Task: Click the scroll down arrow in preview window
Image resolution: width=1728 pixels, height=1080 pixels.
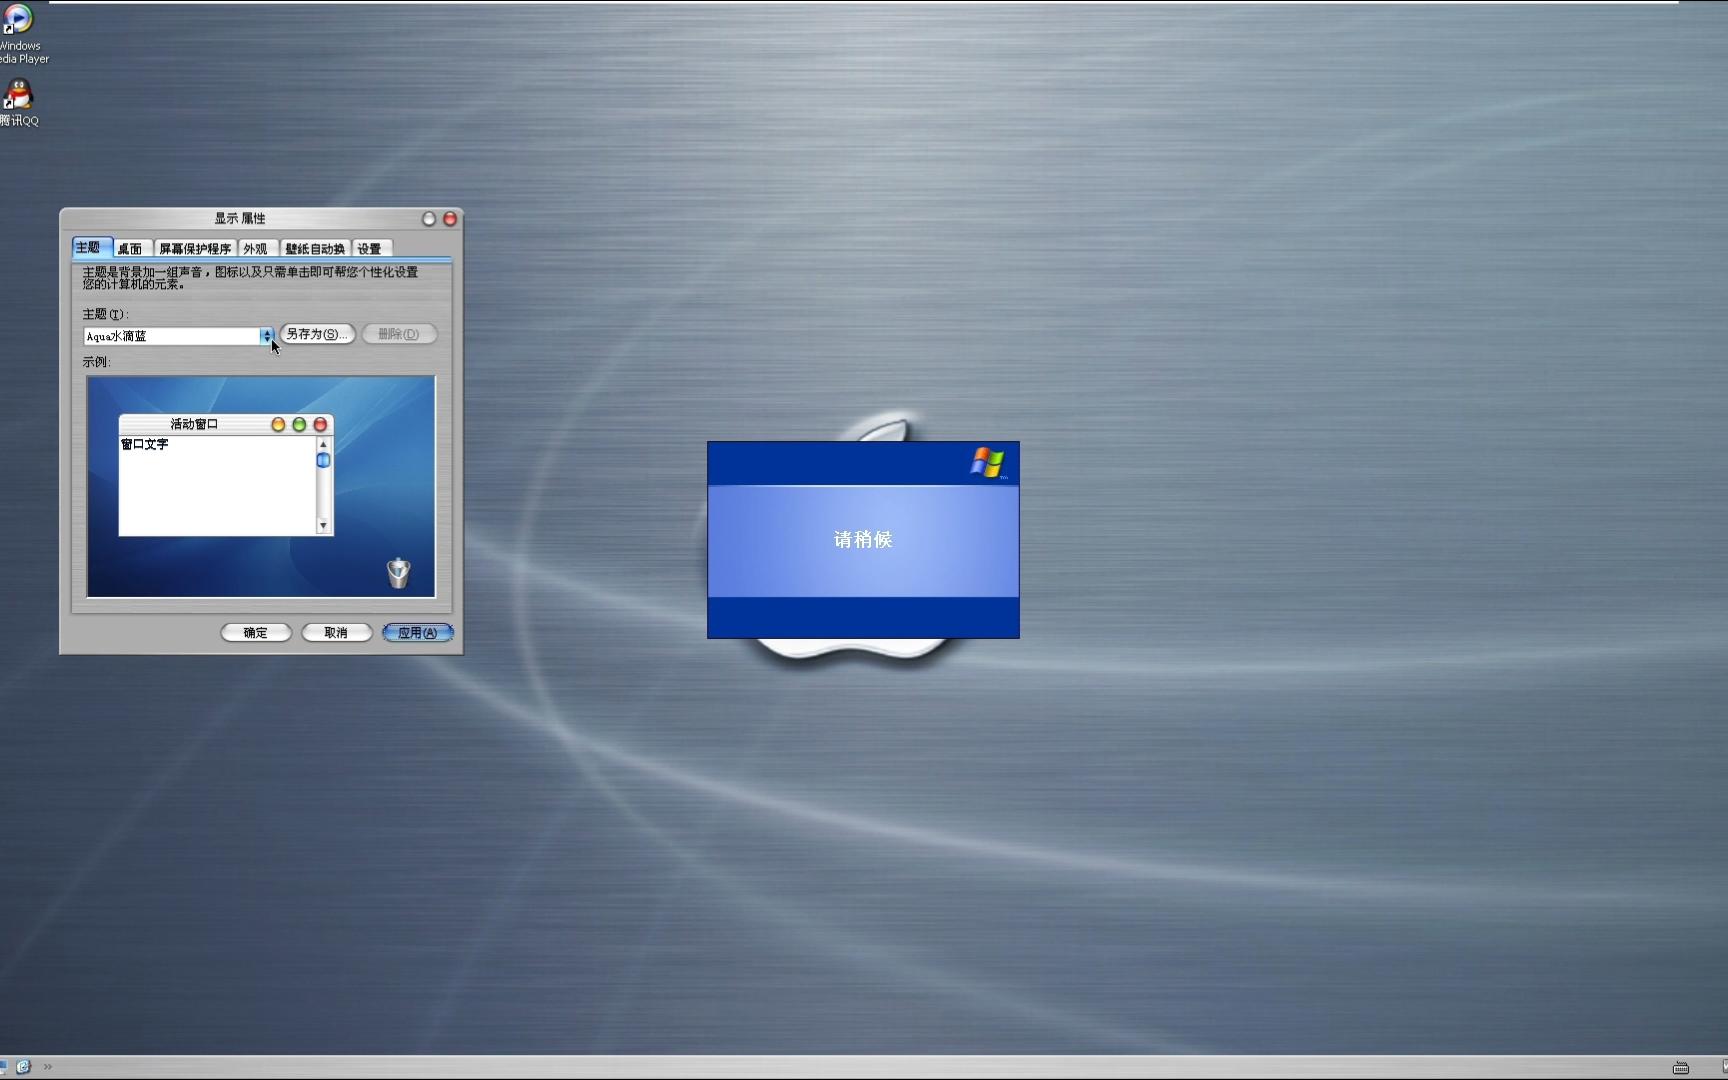Action: pos(323,526)
